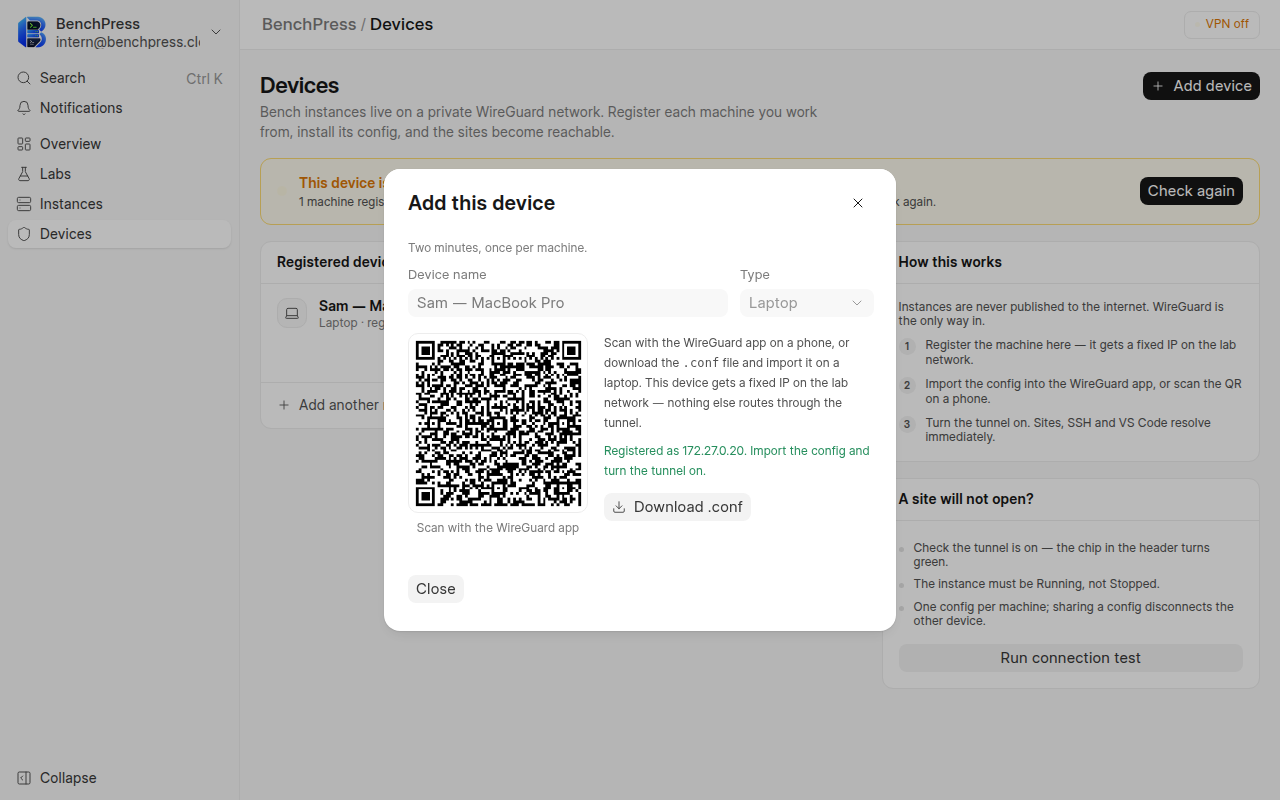1280x800 pixels.
Task: Click the 'Two minutes, once per machine.' text
Action: (x=497, y=248)
